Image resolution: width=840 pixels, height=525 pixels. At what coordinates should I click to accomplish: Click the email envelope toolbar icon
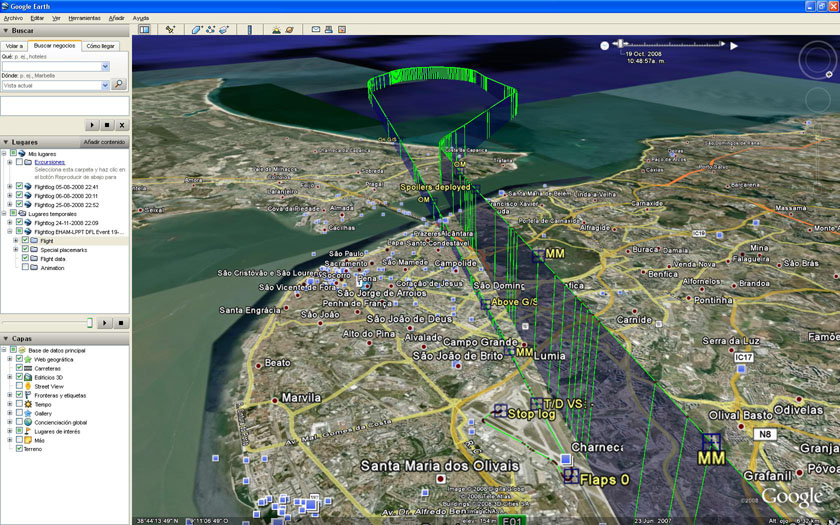coord(316,29)
